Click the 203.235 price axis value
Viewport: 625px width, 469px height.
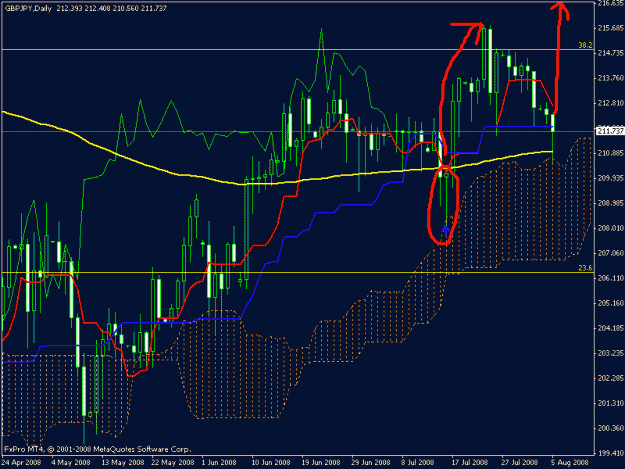[x=611, y=353]
